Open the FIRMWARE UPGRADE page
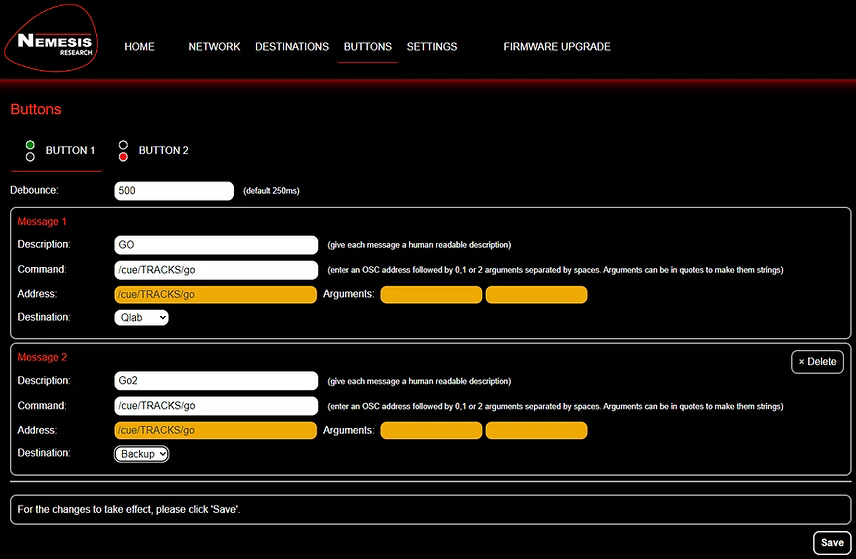856x559 pixels. 556,47
